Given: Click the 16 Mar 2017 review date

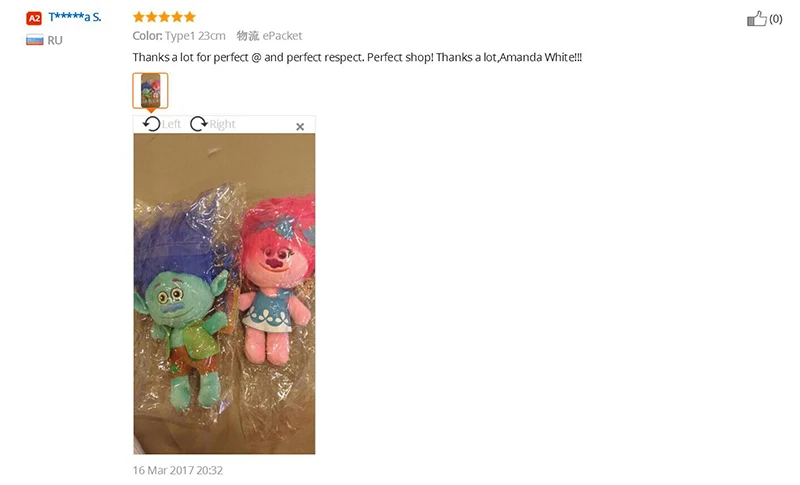Looking at the screenshot, I should point(178,470).
